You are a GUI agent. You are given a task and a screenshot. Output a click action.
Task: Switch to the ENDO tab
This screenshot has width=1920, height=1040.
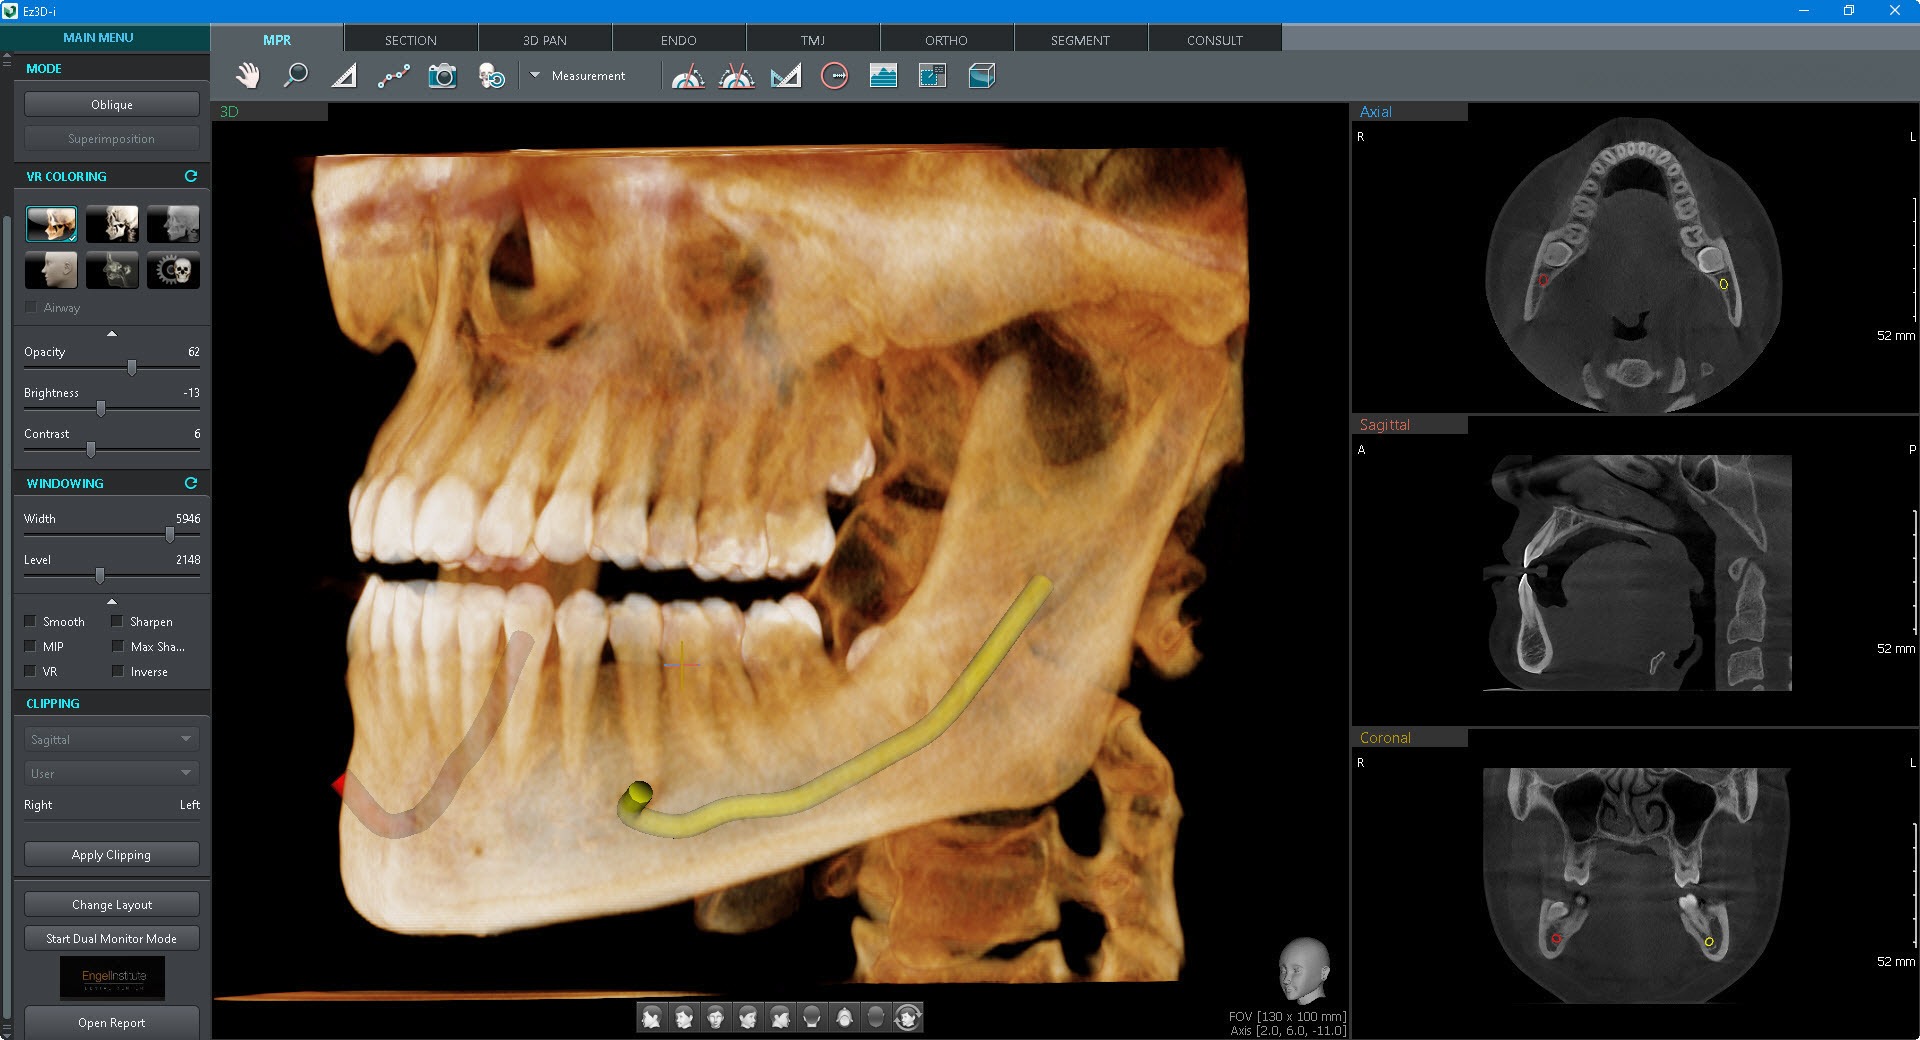(678, 40)
